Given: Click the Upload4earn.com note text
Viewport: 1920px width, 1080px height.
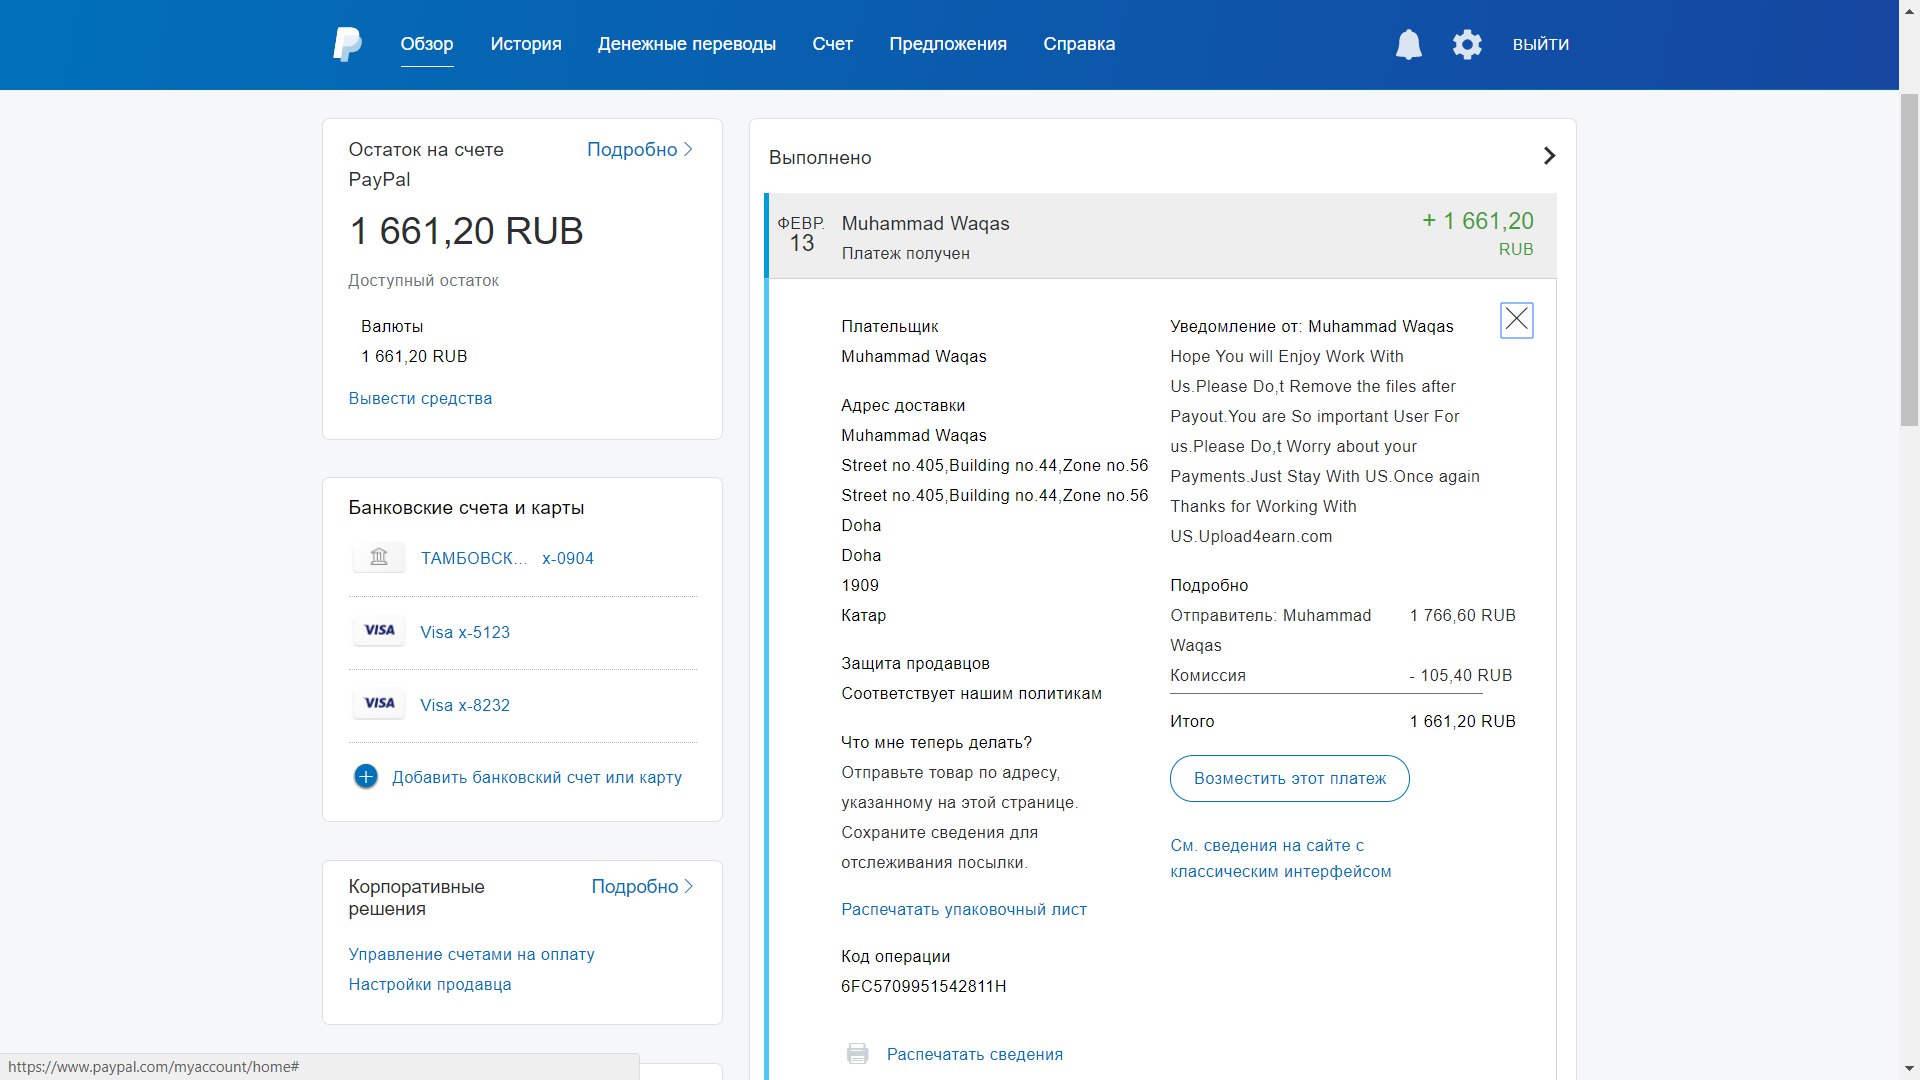Looking at the screenshot, I should [1252, 536].
